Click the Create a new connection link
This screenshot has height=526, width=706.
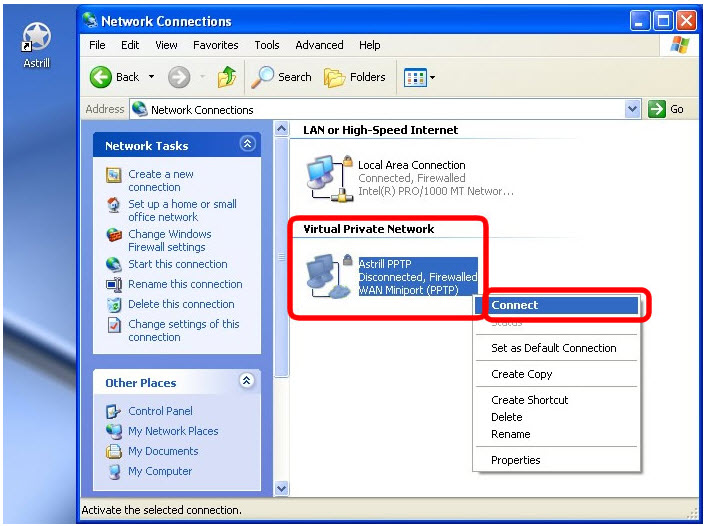coord(161,181)
